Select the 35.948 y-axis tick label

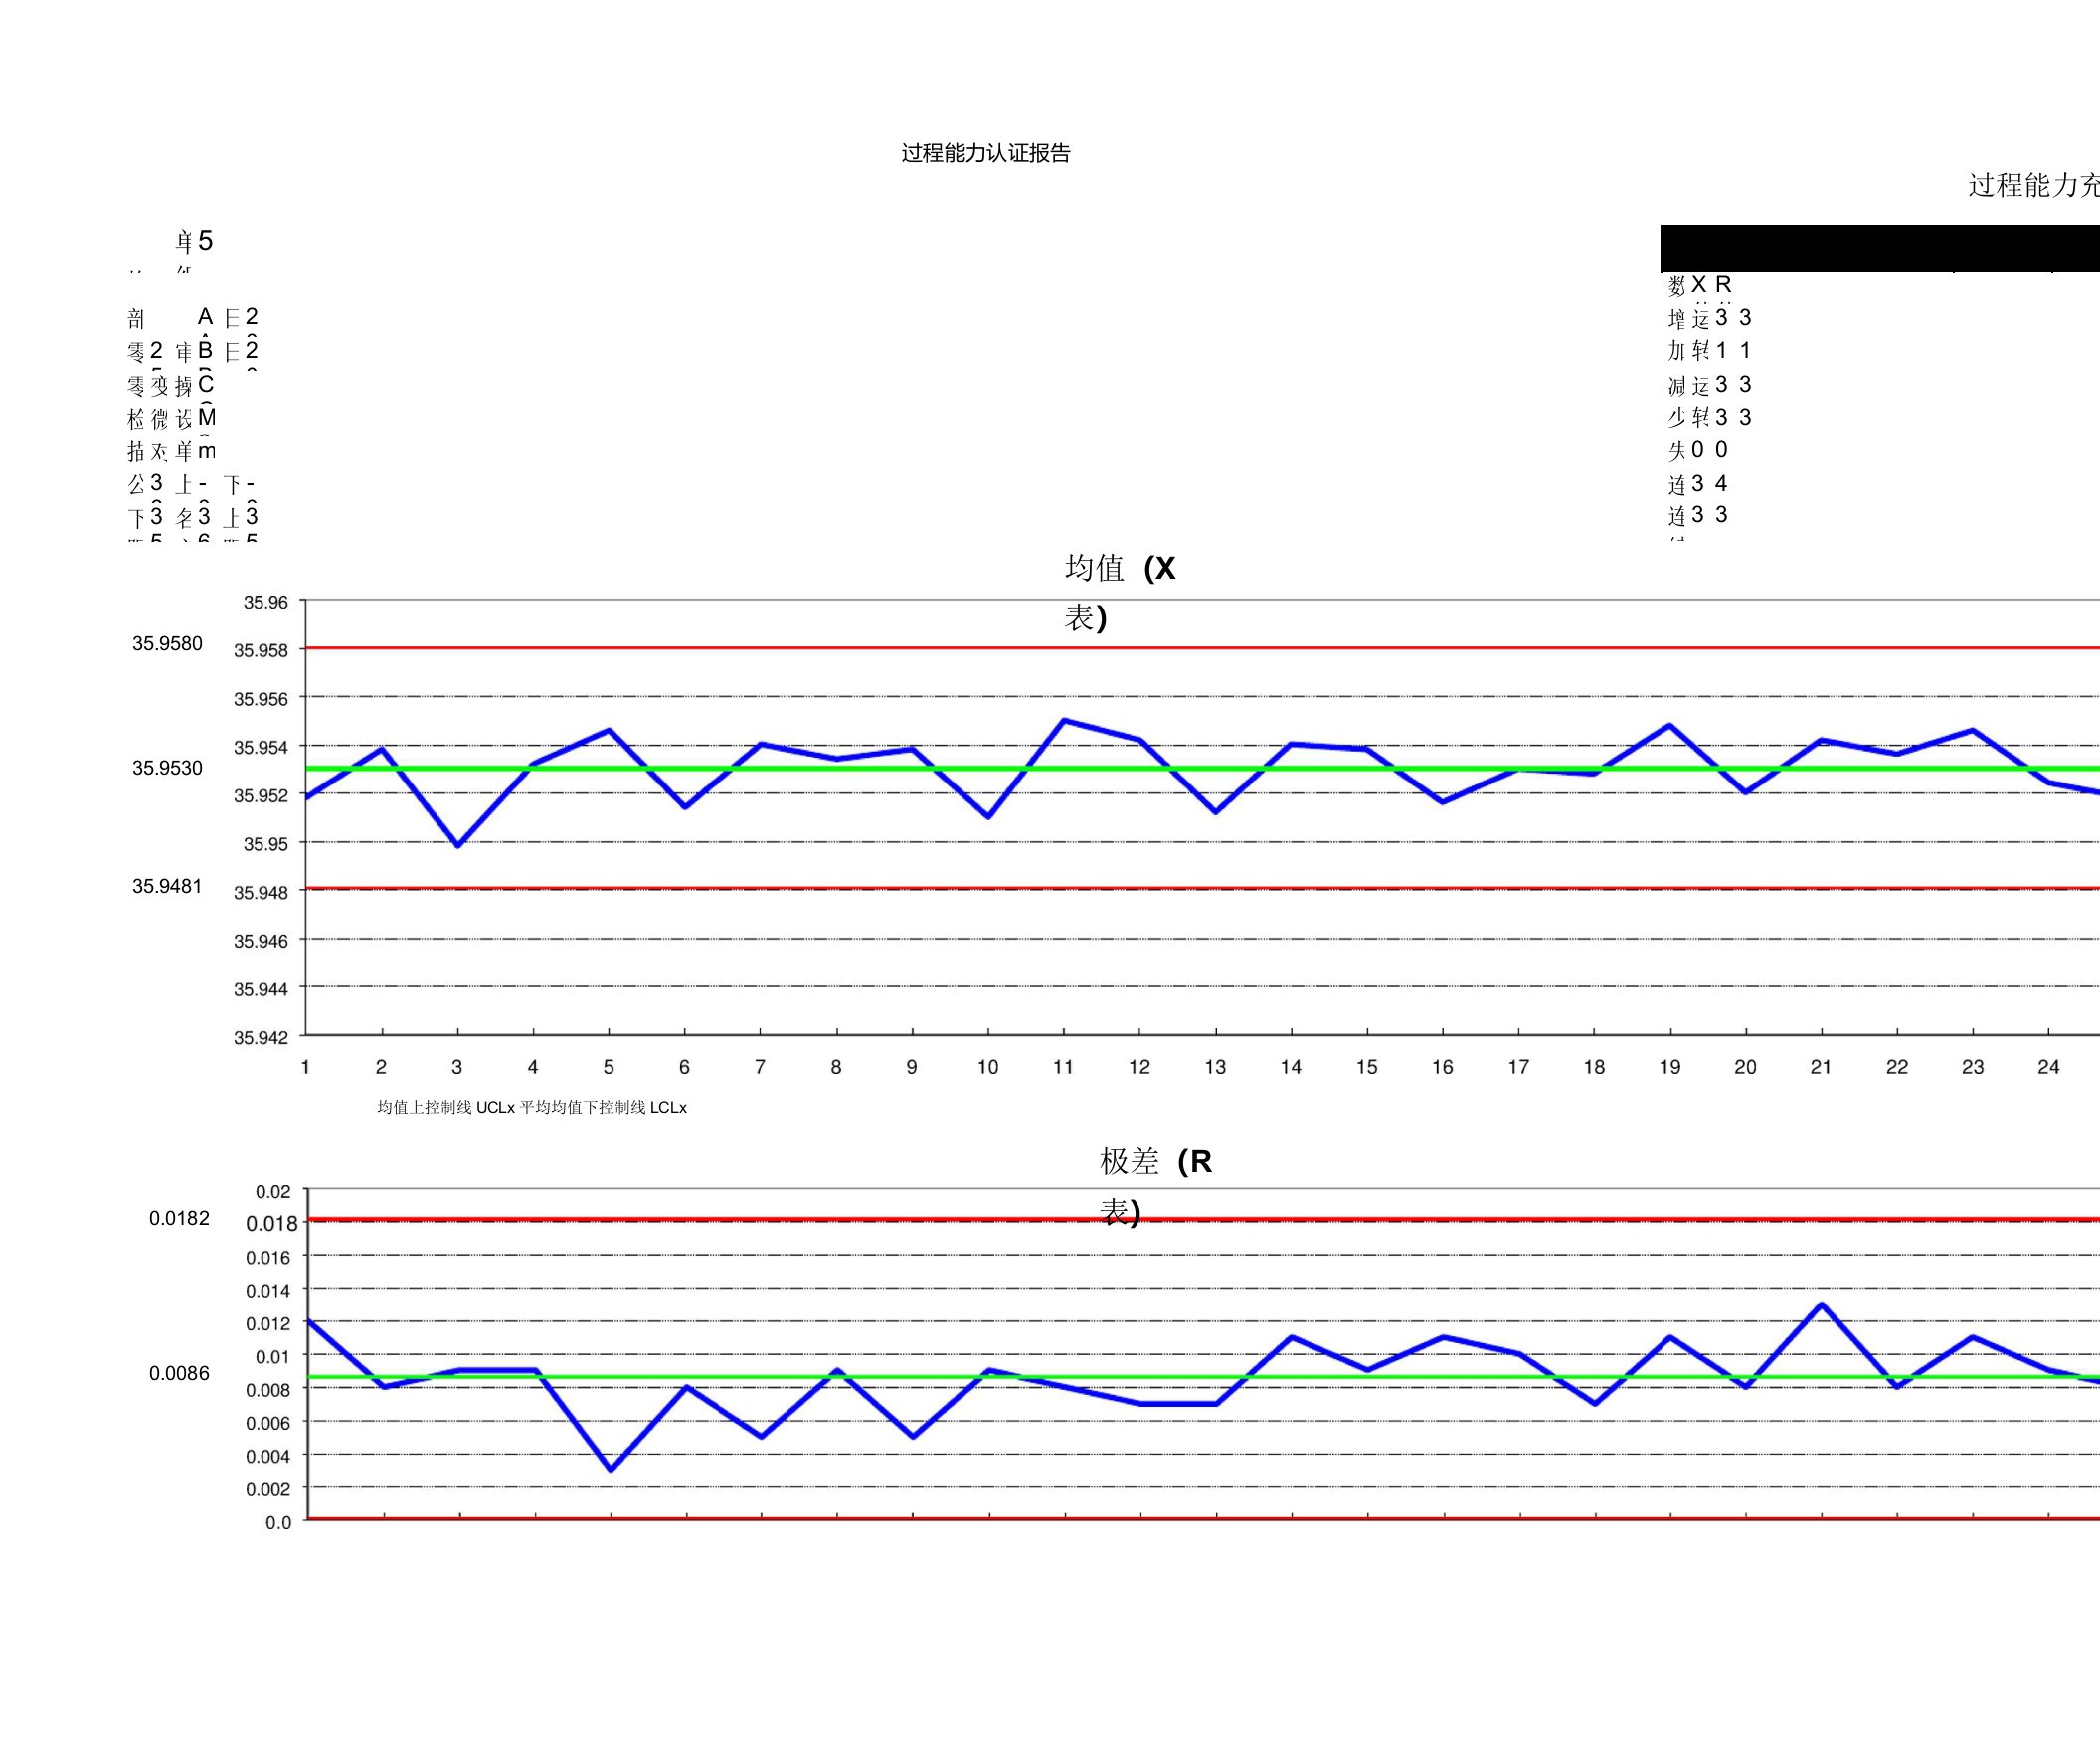[260, 892]
